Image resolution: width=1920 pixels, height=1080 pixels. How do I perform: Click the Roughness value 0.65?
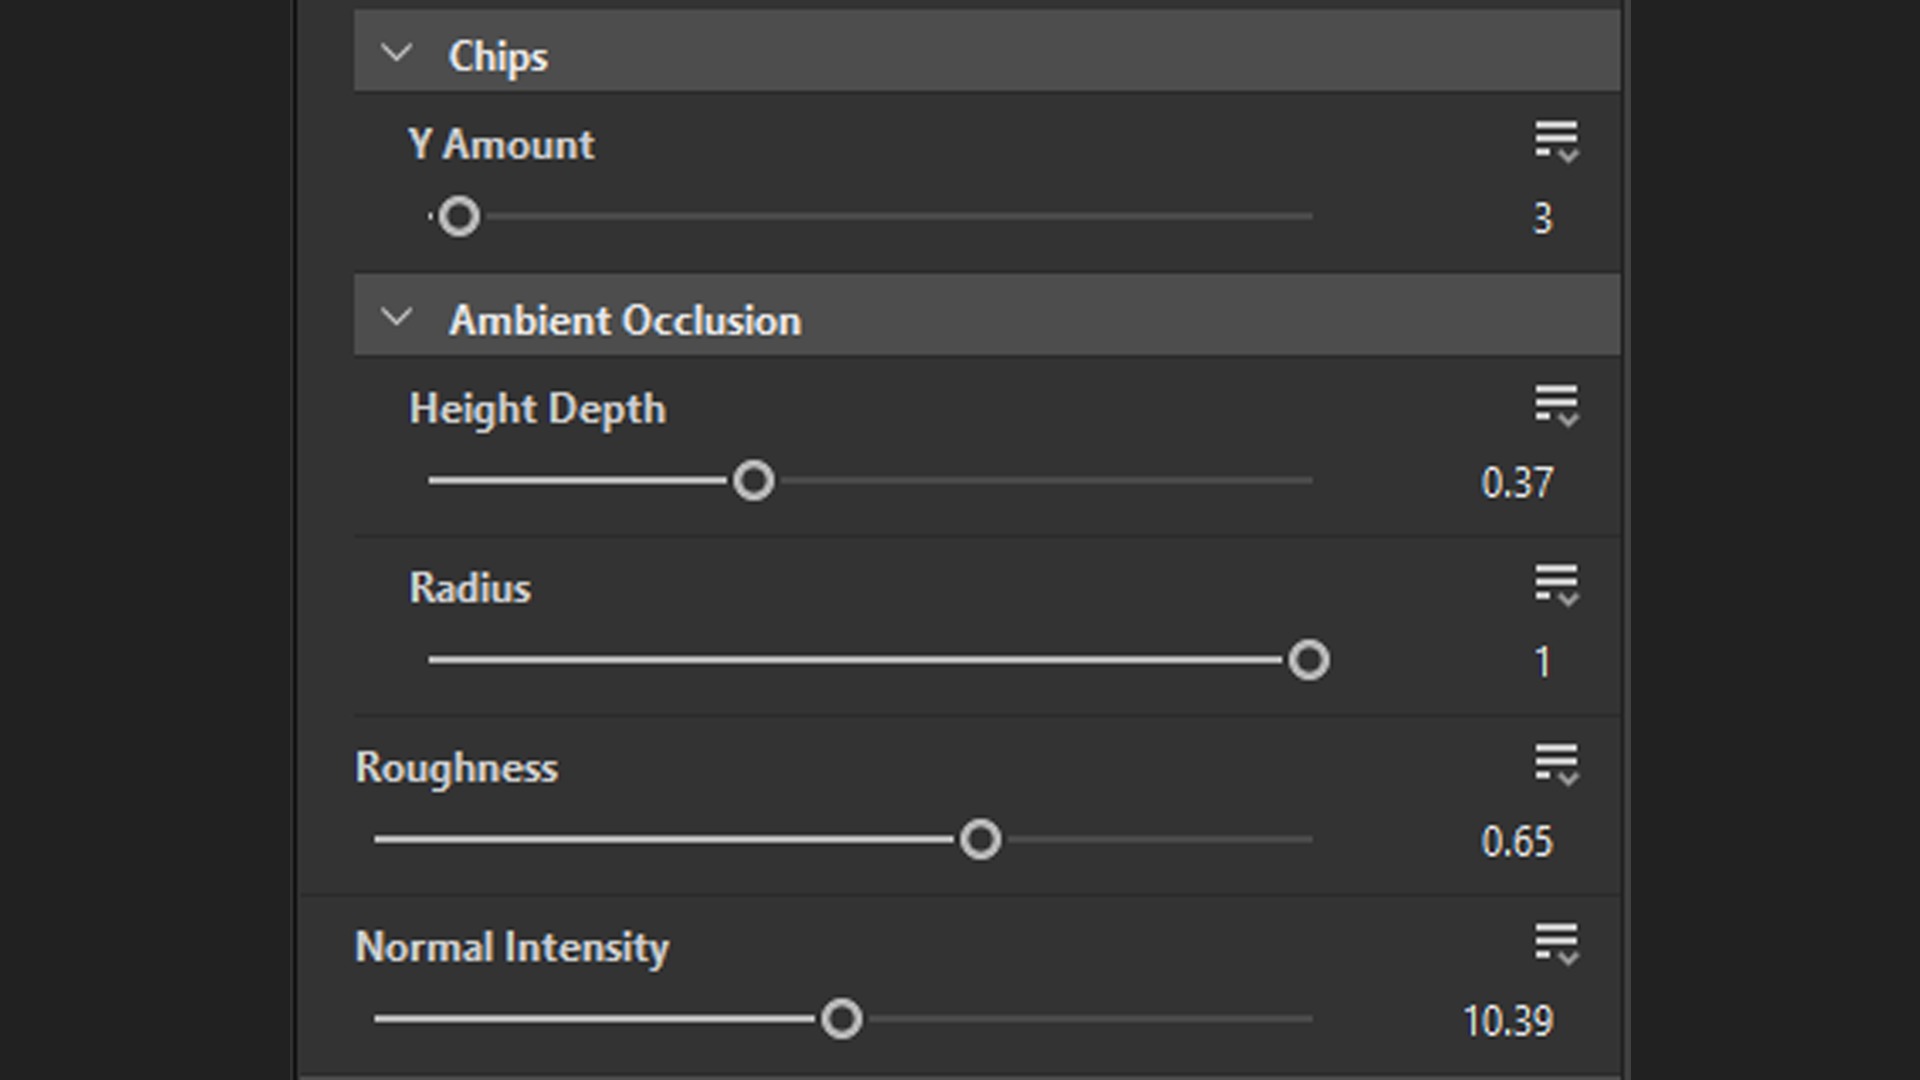click(1517, 842)
